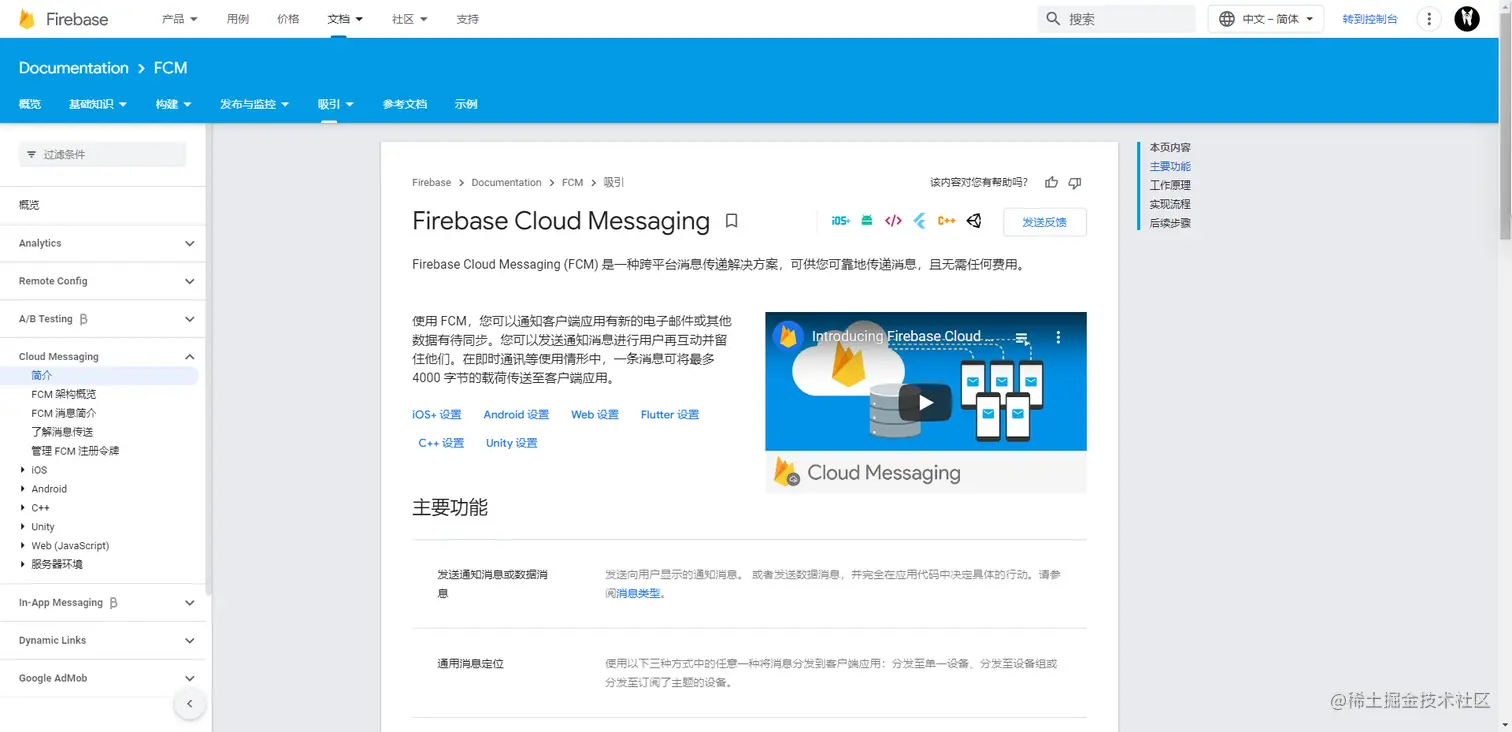Go to the 支持 menu item
Screen dimensions: 1512x732
(467, 19)
